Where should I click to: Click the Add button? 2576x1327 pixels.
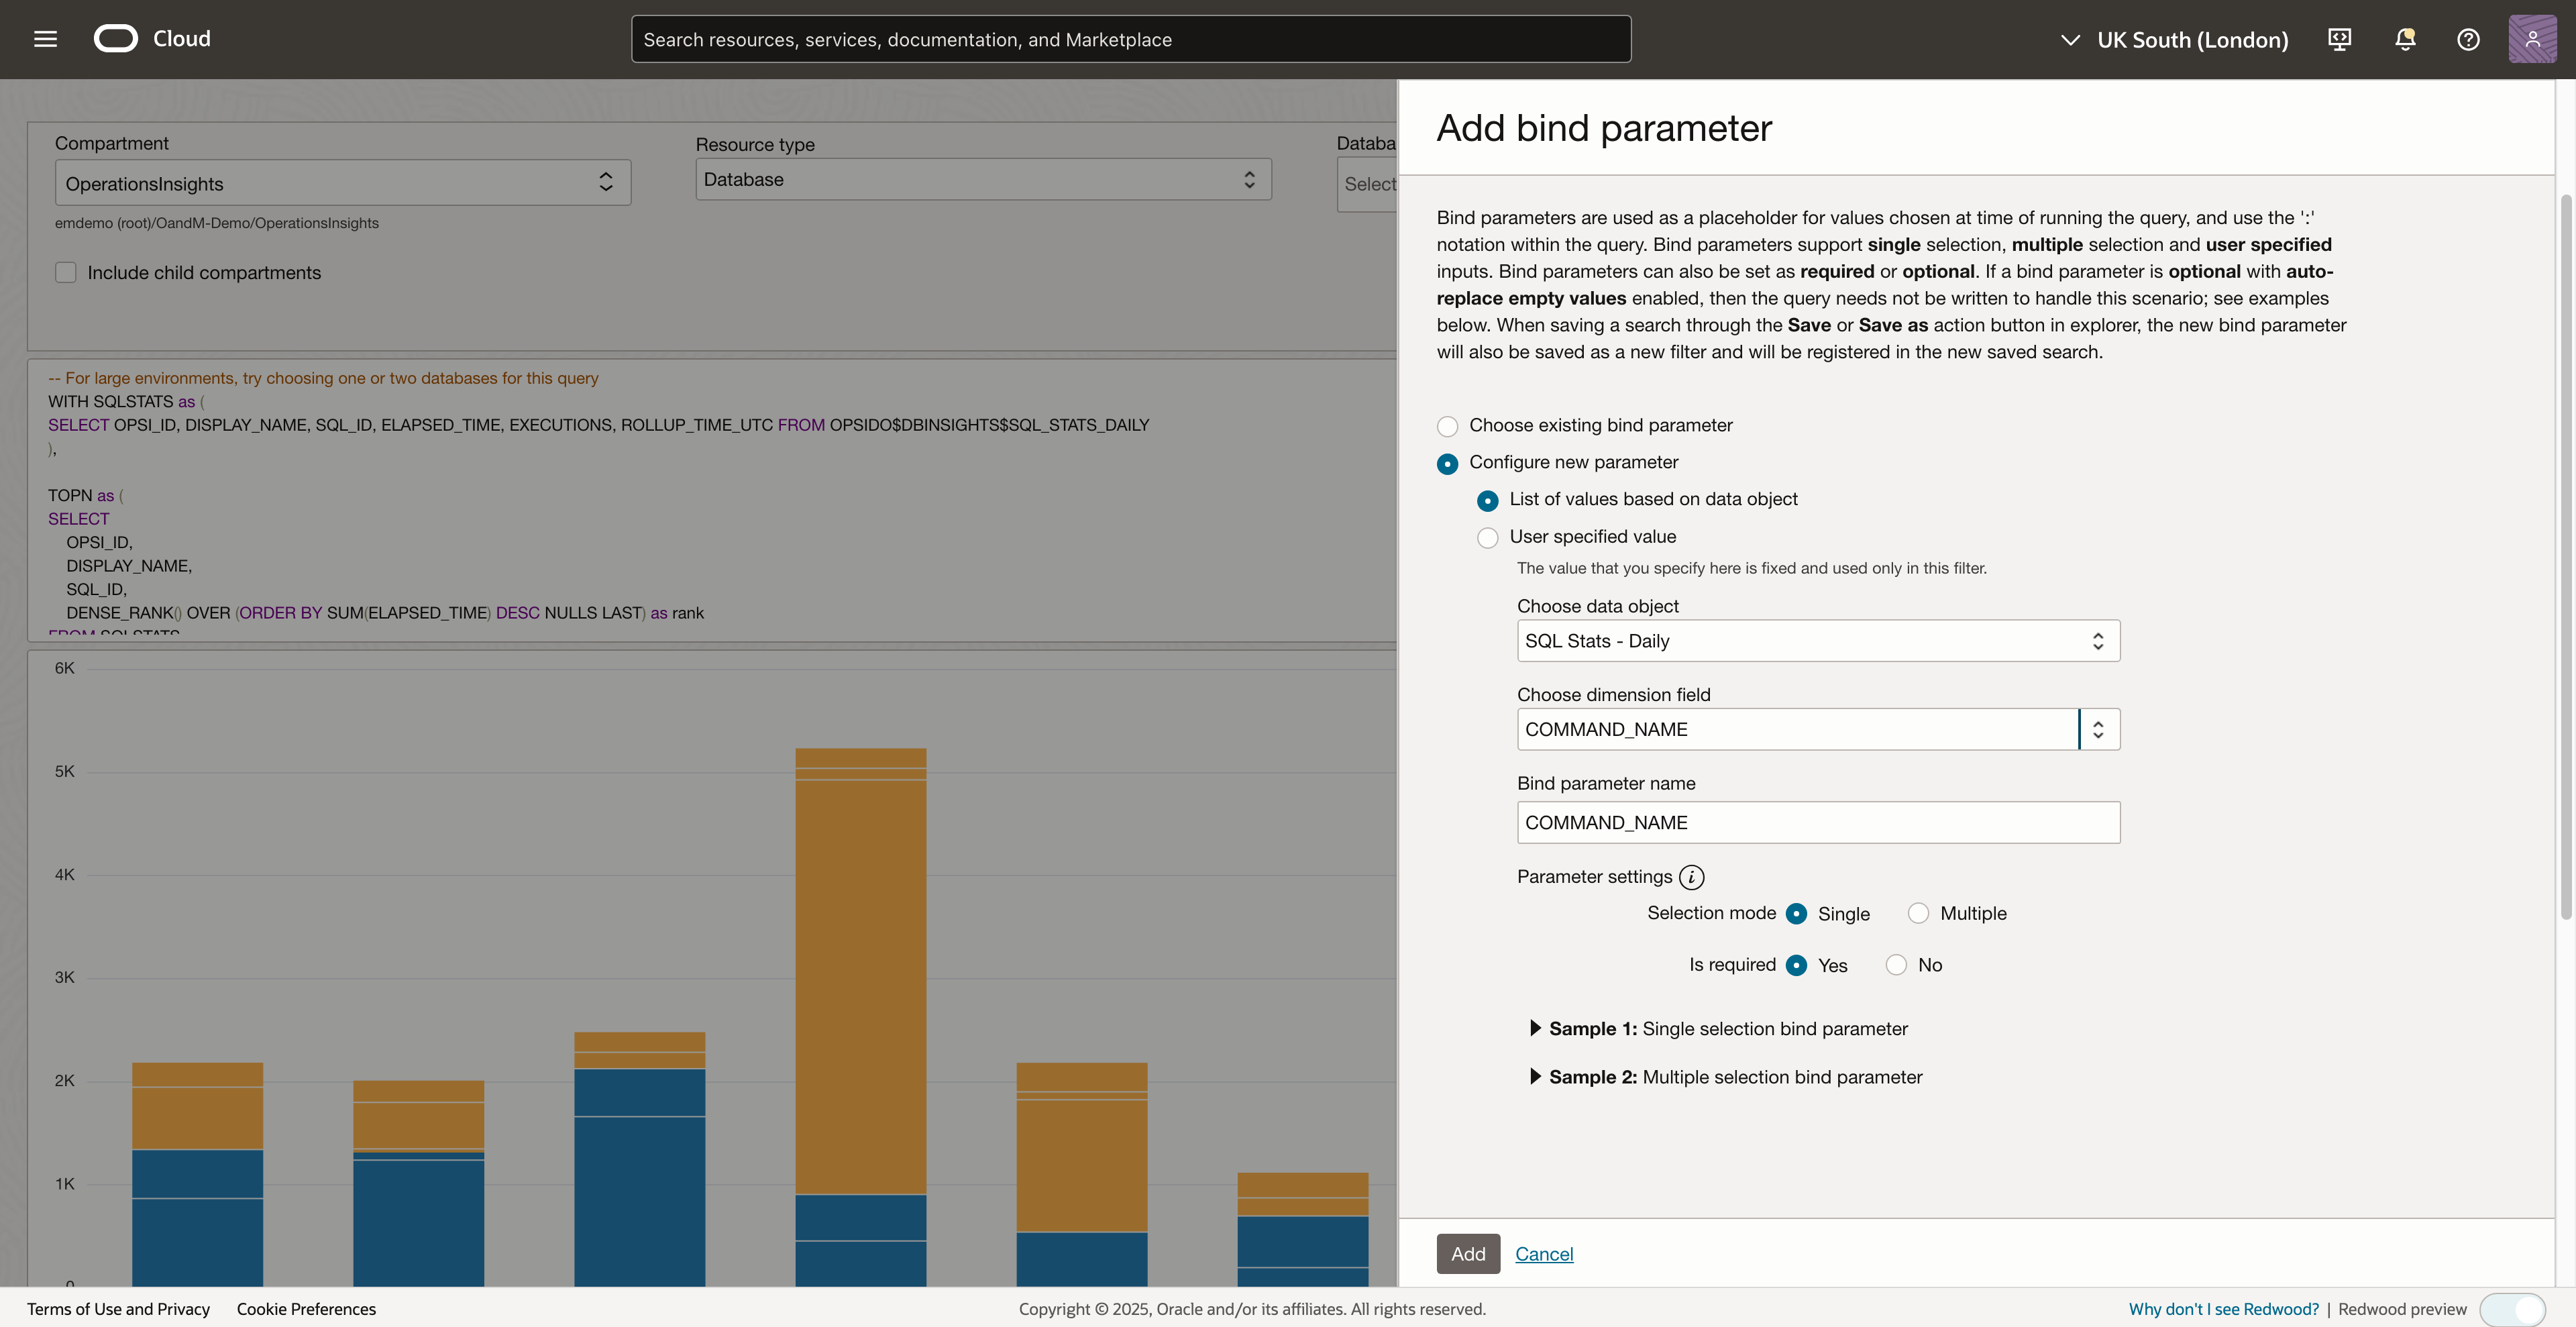click(1467, 1254)
